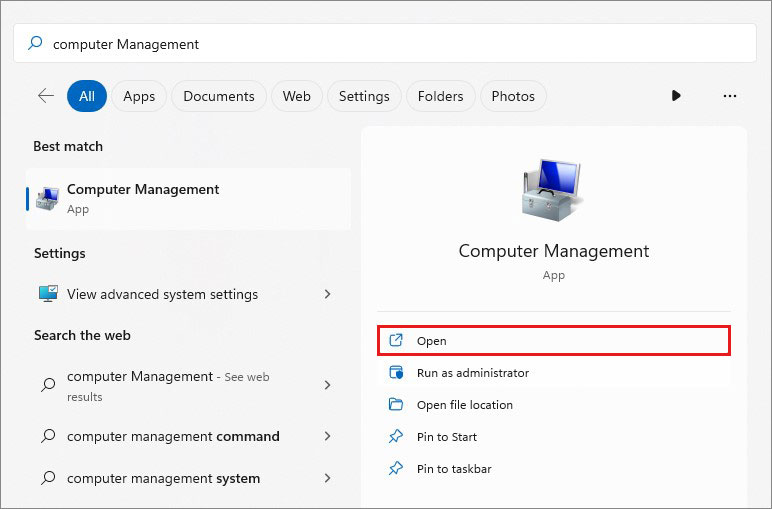Expand View advanced system settings chevron
Image resolution: width=772 pixels, height=509 pixels.
click(327, 294)
